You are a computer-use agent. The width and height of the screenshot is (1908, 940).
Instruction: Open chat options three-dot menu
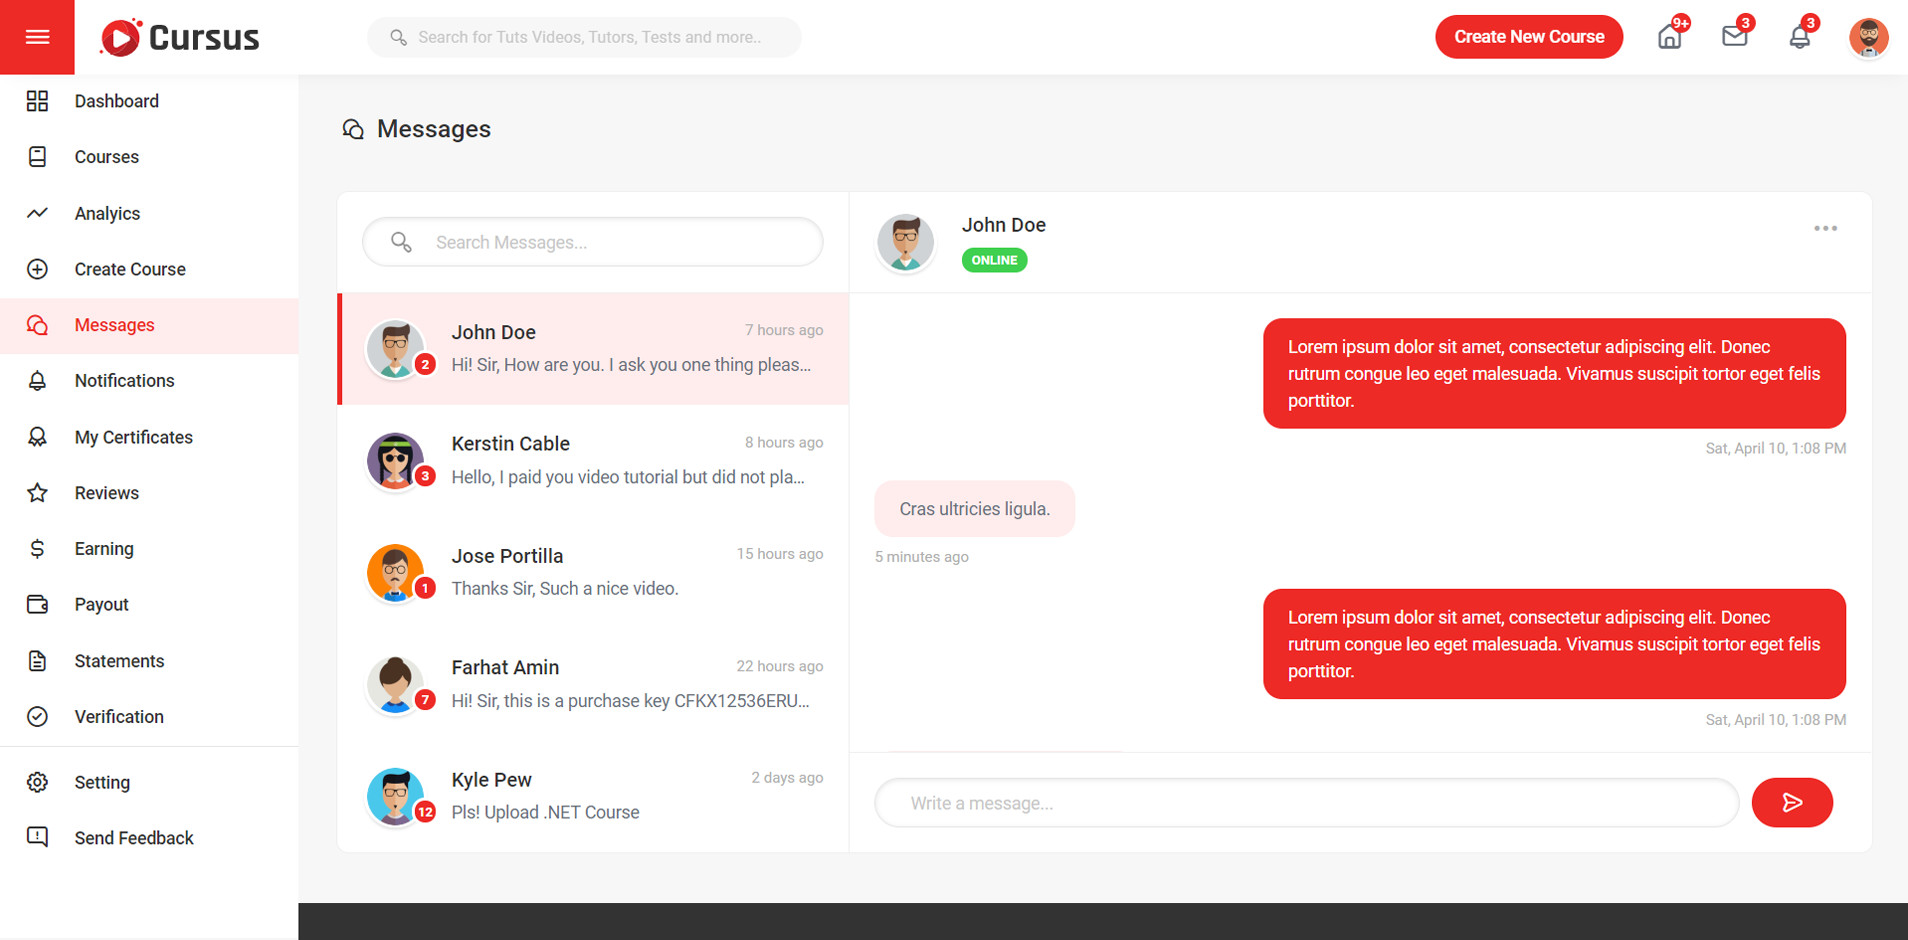(x=1825, y=229)
